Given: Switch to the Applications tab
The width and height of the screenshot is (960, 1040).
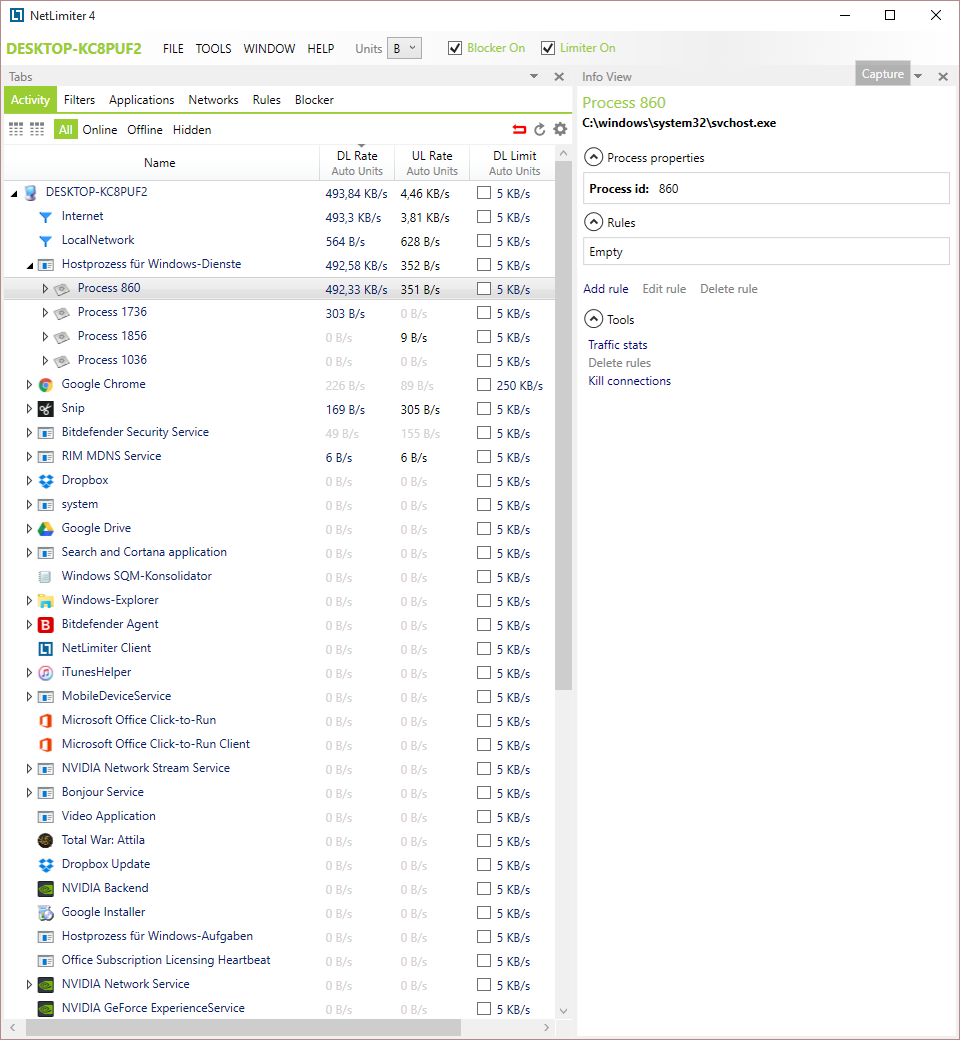Looking at the screenshot, I should pyautogui.click(x=142, y=100).
